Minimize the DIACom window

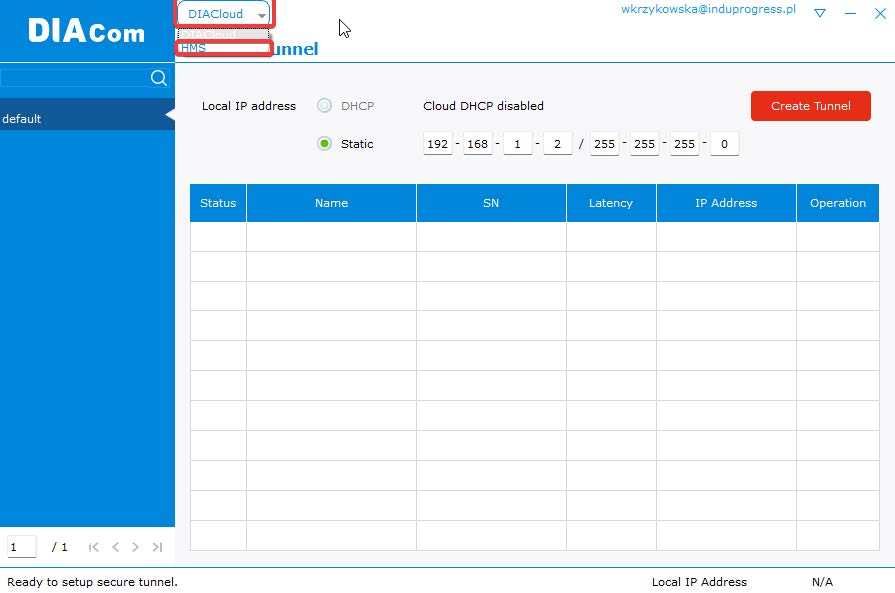click(851, 13)
